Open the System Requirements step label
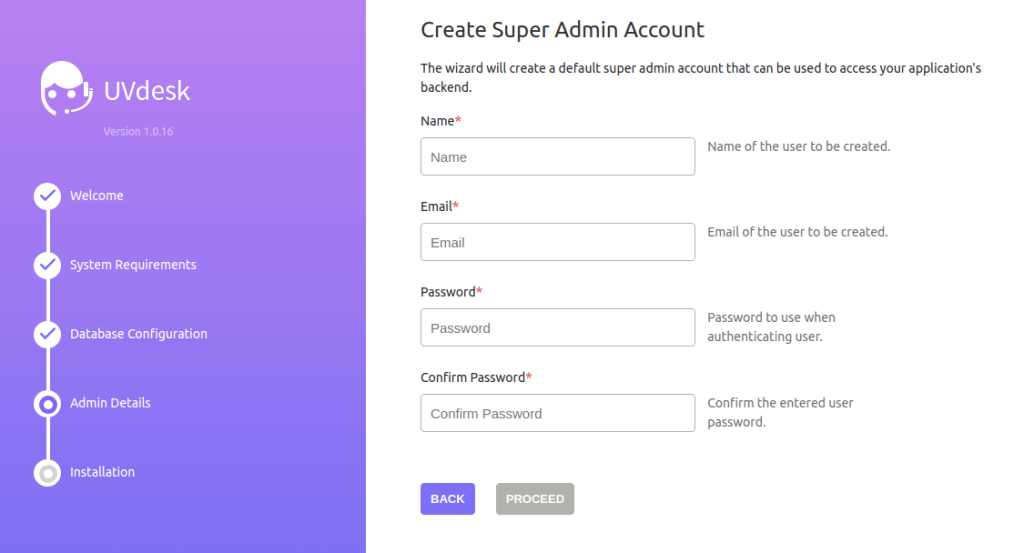The height and width of the screenshot is (553, 1024). 133,265
